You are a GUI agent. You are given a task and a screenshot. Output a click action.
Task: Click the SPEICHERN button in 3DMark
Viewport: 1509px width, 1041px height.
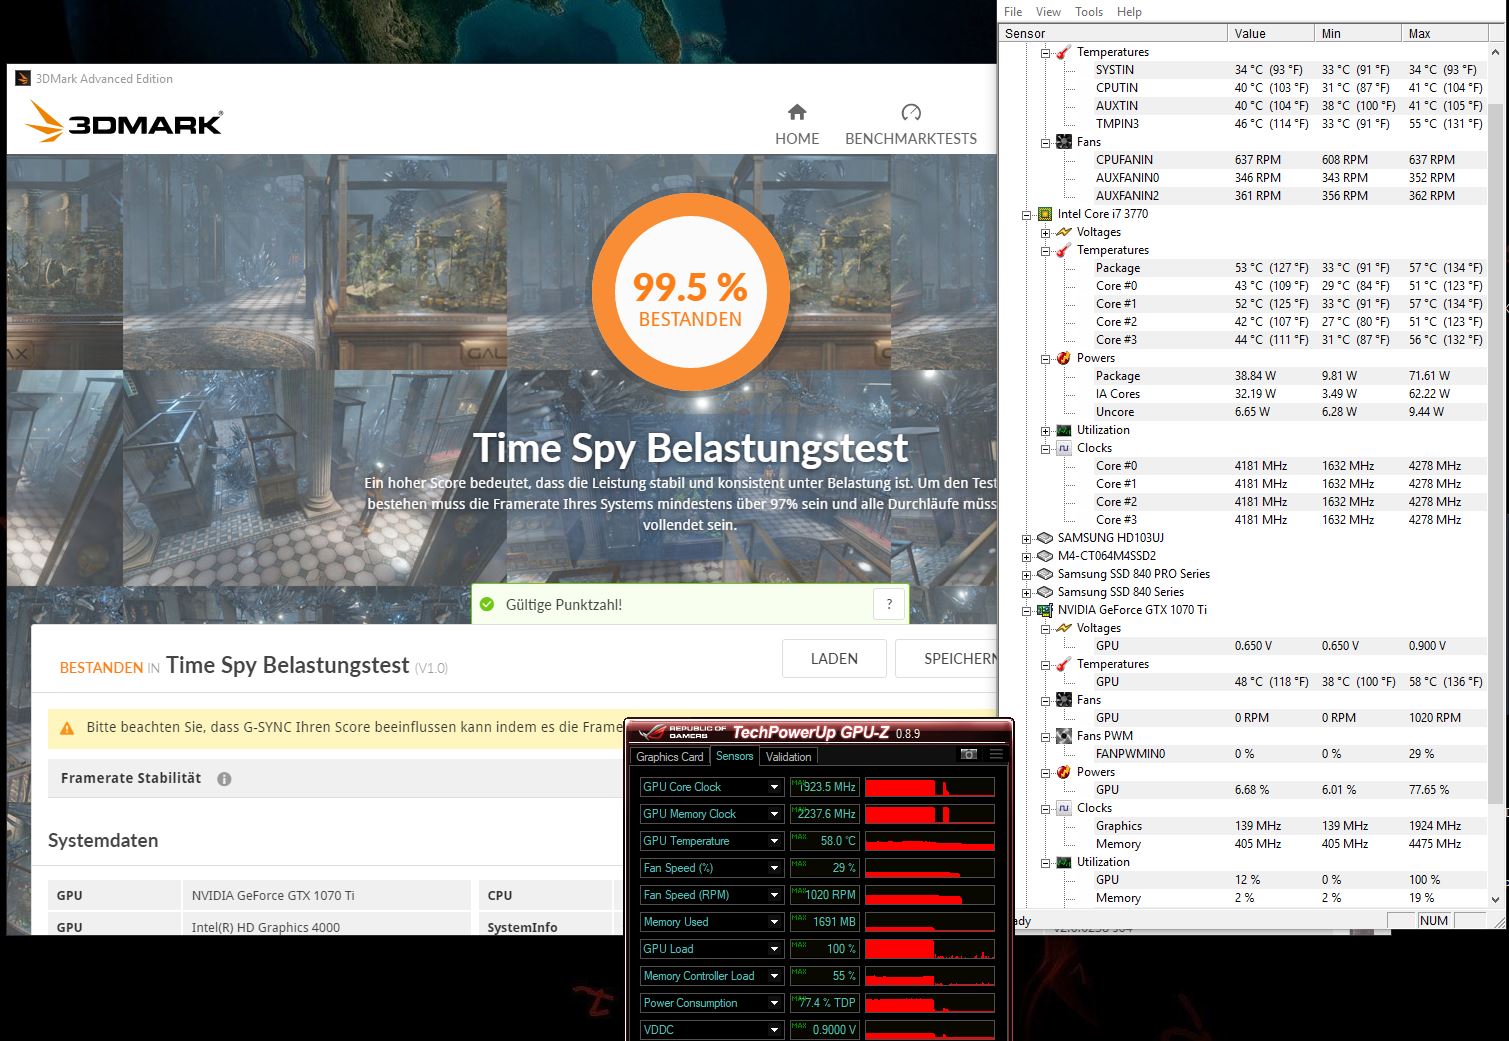tap(947, 659)
